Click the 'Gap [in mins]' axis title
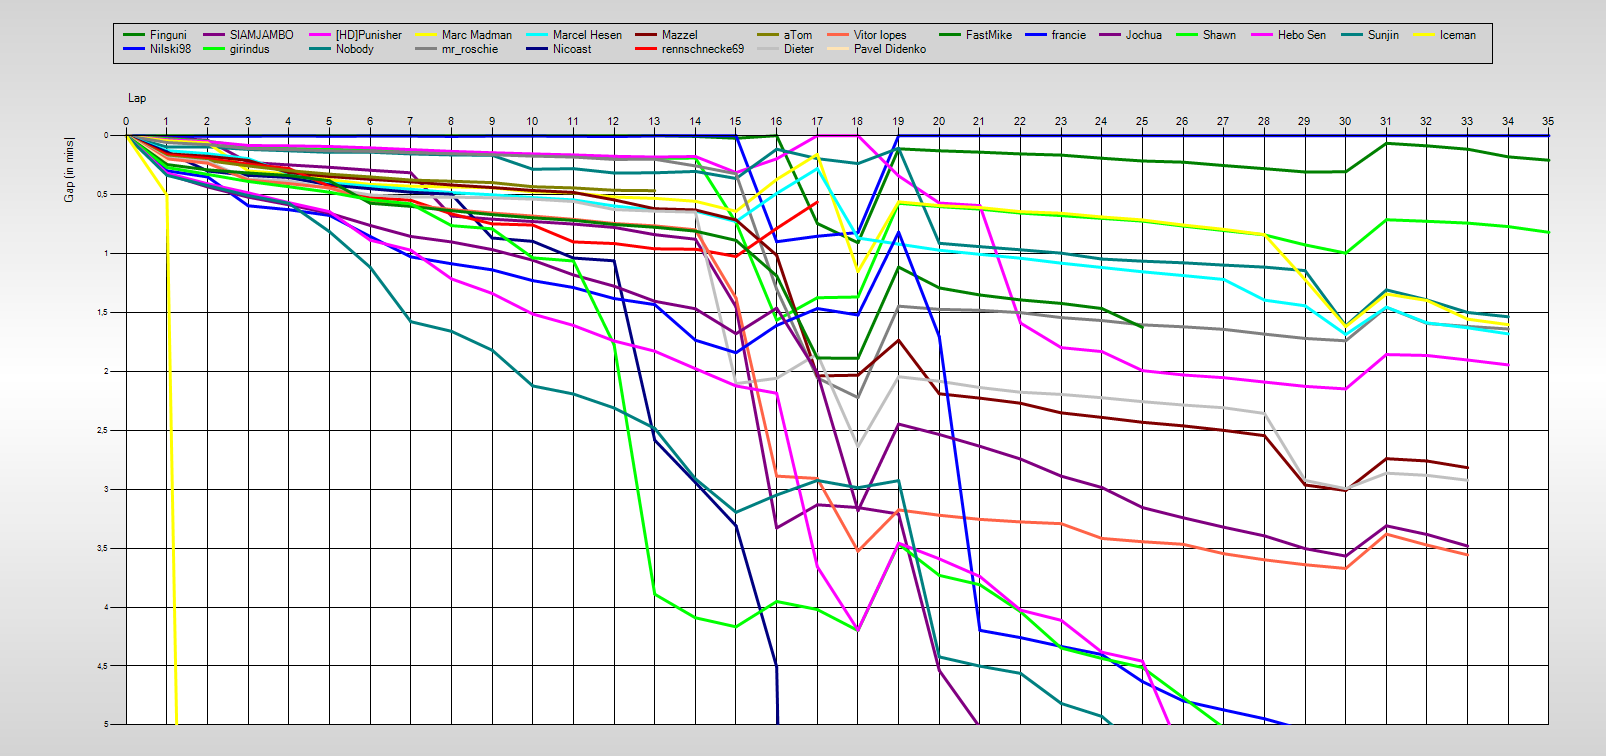This screenshot has height=756, width=1606. point(69,169)
